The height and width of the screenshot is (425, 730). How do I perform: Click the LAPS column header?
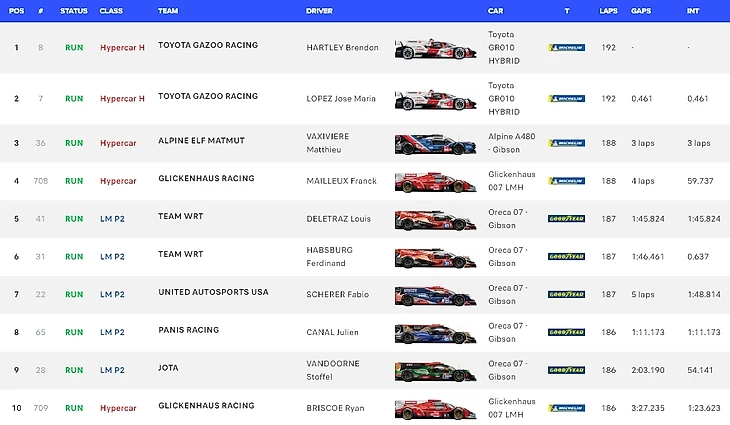pyautogui.click(x=608, y=11)
